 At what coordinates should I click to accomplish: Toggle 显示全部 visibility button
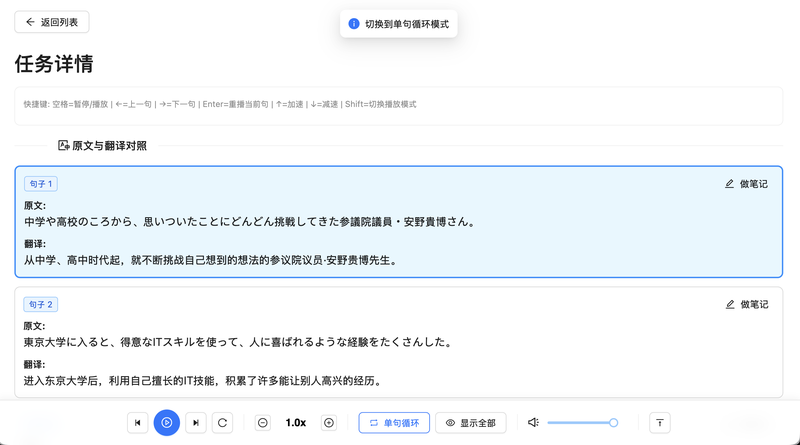(x=470, y=423)
